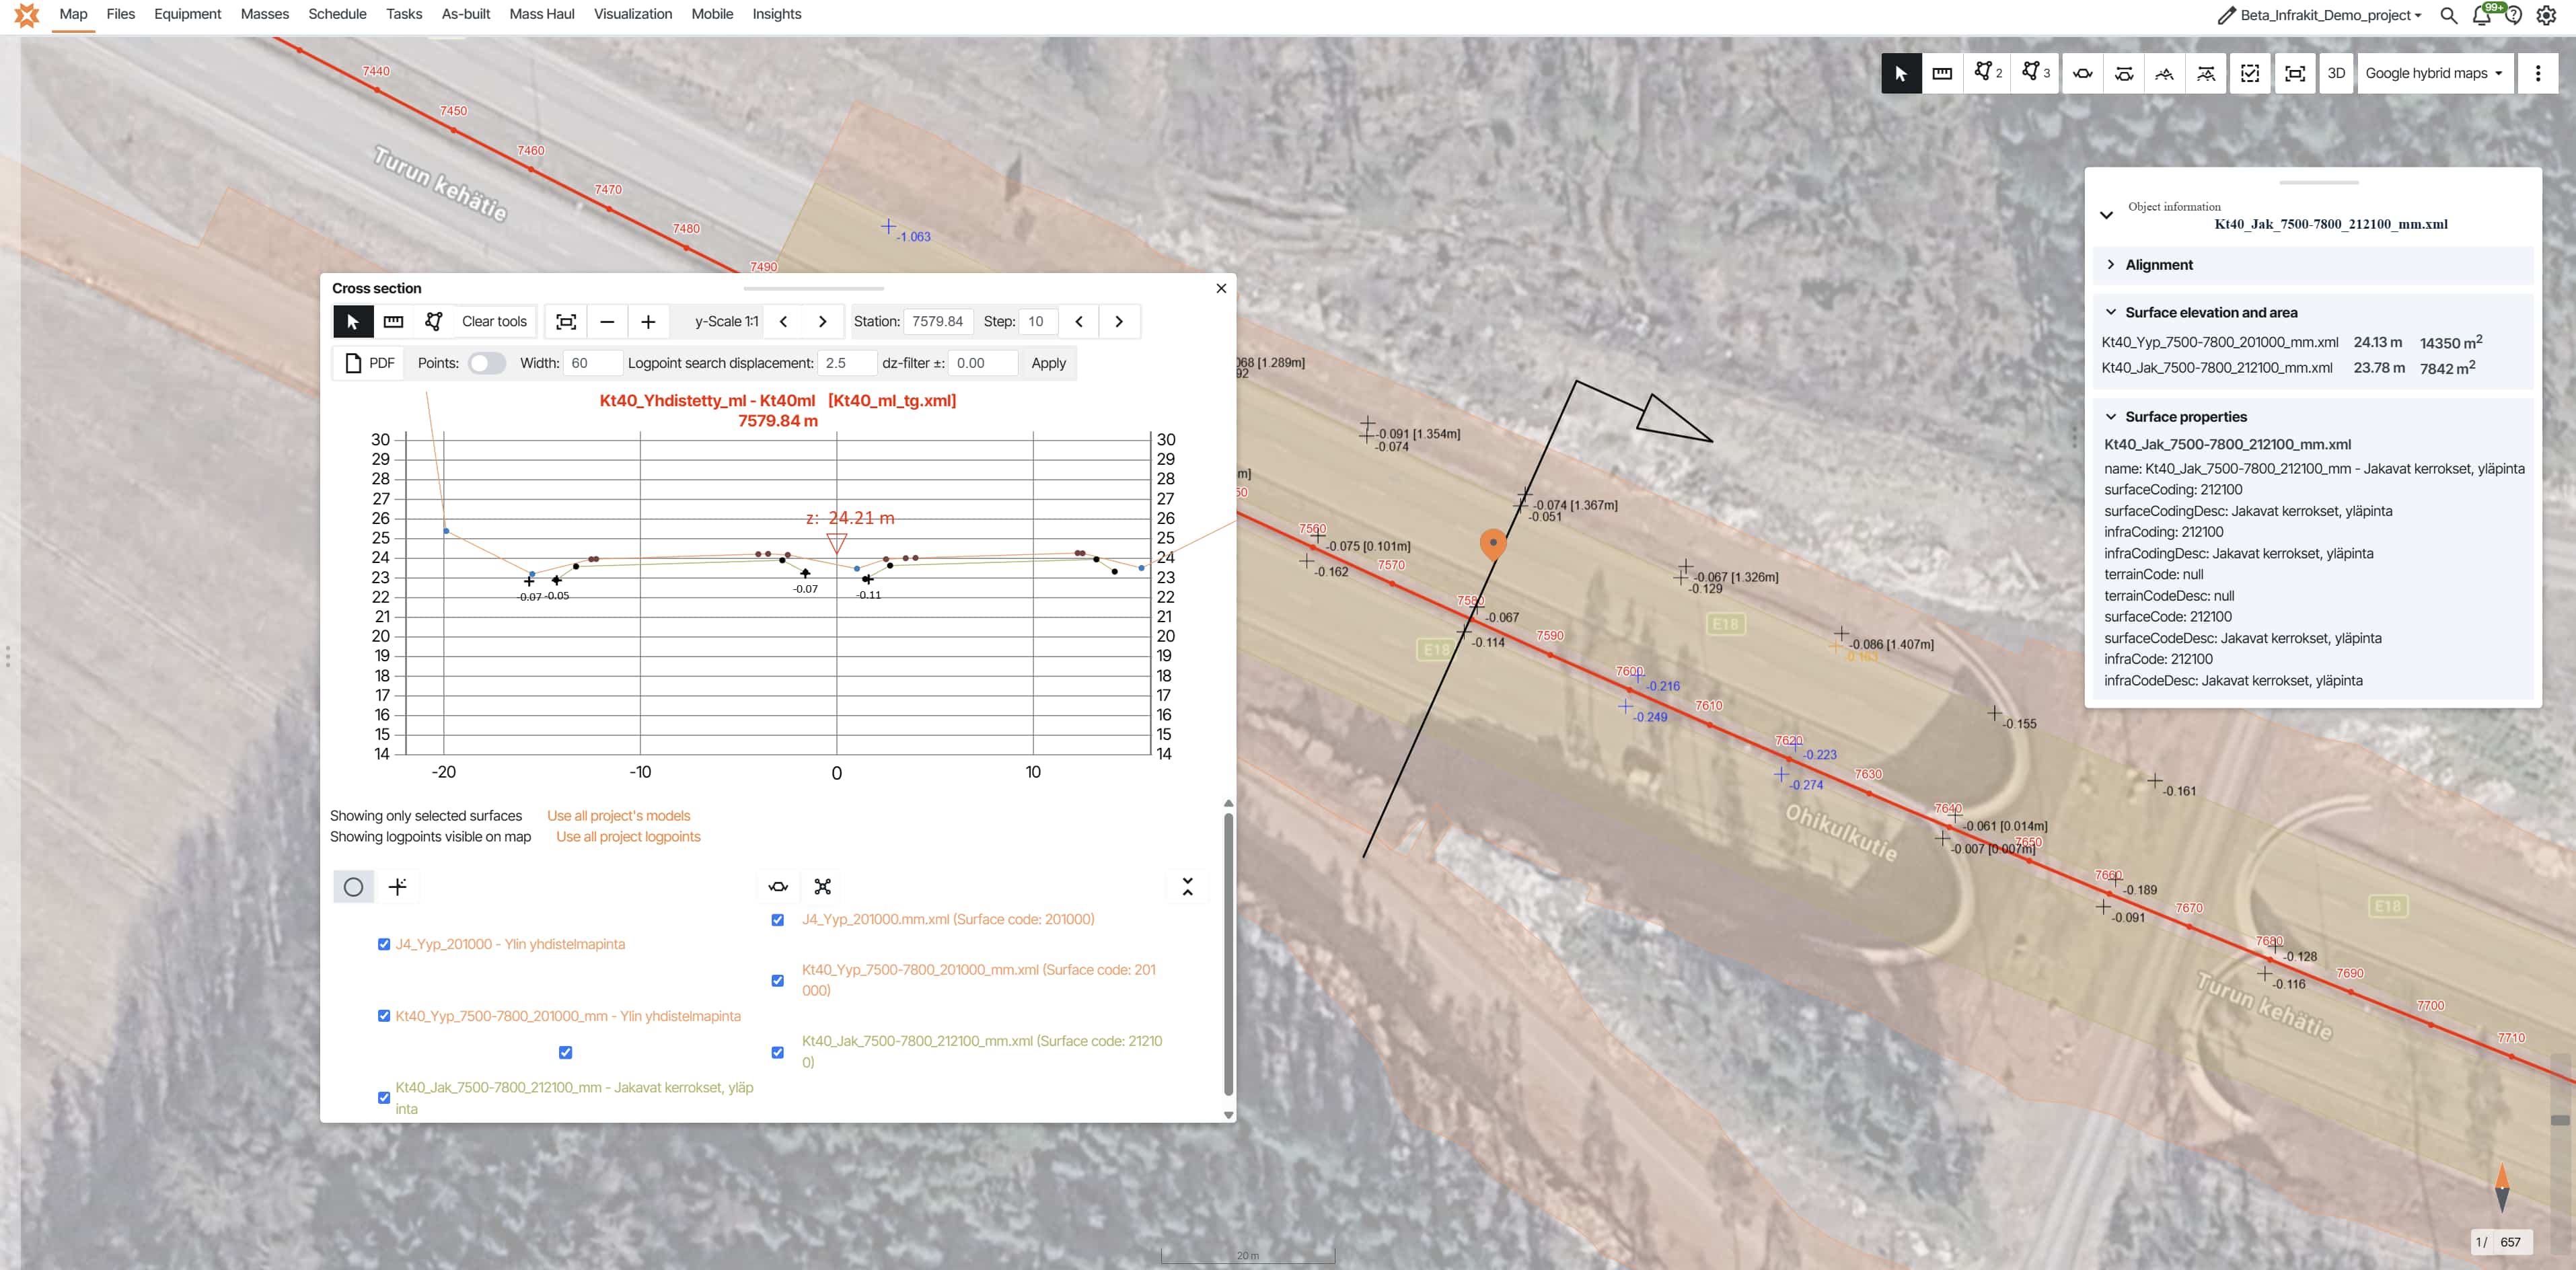This screenshot has width=2576, height=1270.
Task: Fit cross section view to extents
Action: point(566,321)
